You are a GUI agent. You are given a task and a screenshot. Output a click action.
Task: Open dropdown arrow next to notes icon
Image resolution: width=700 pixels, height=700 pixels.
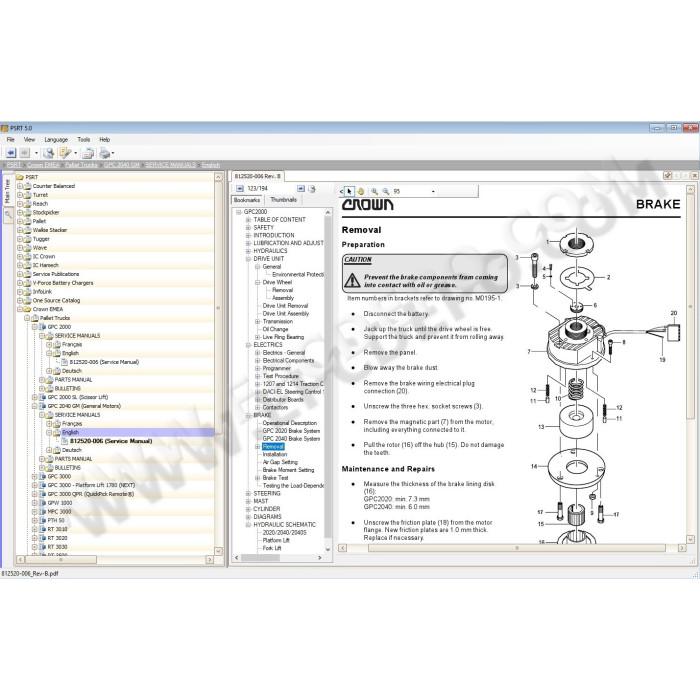click(x=75, y=154)
